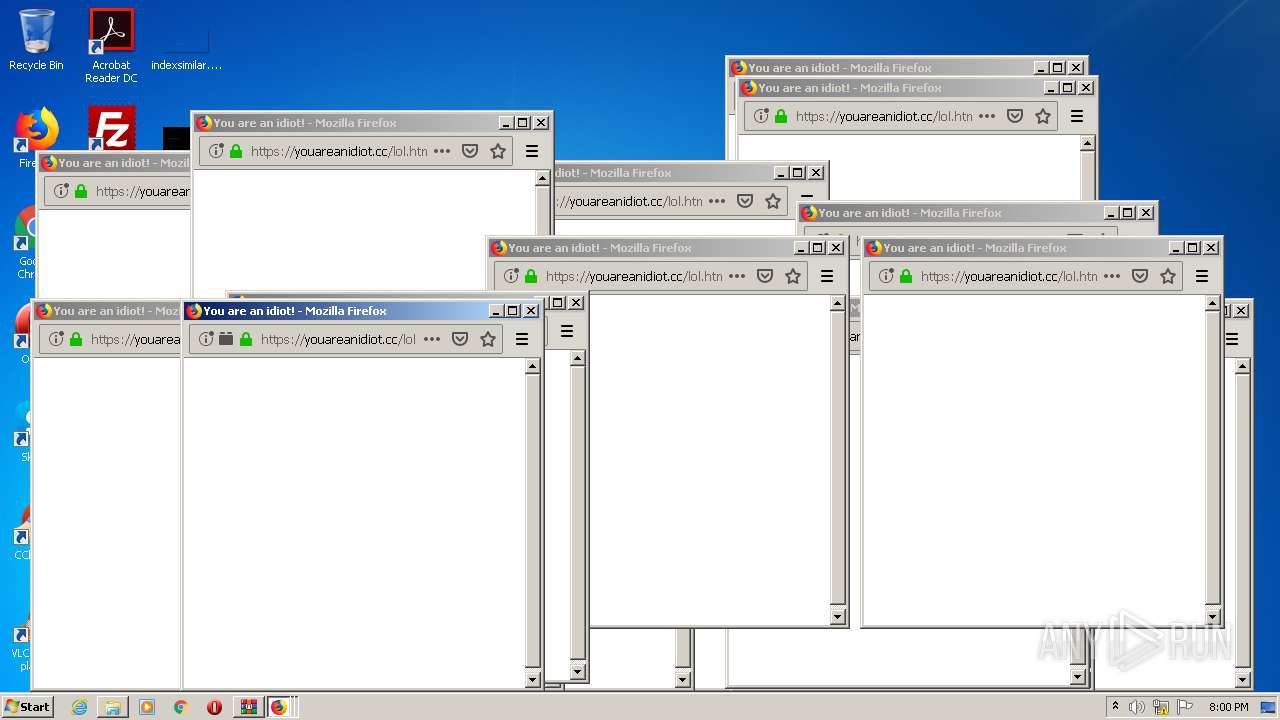Open Windows Explorer from the taskbar
Screen dimensions: 1280x720
click(x=113, y=707)
